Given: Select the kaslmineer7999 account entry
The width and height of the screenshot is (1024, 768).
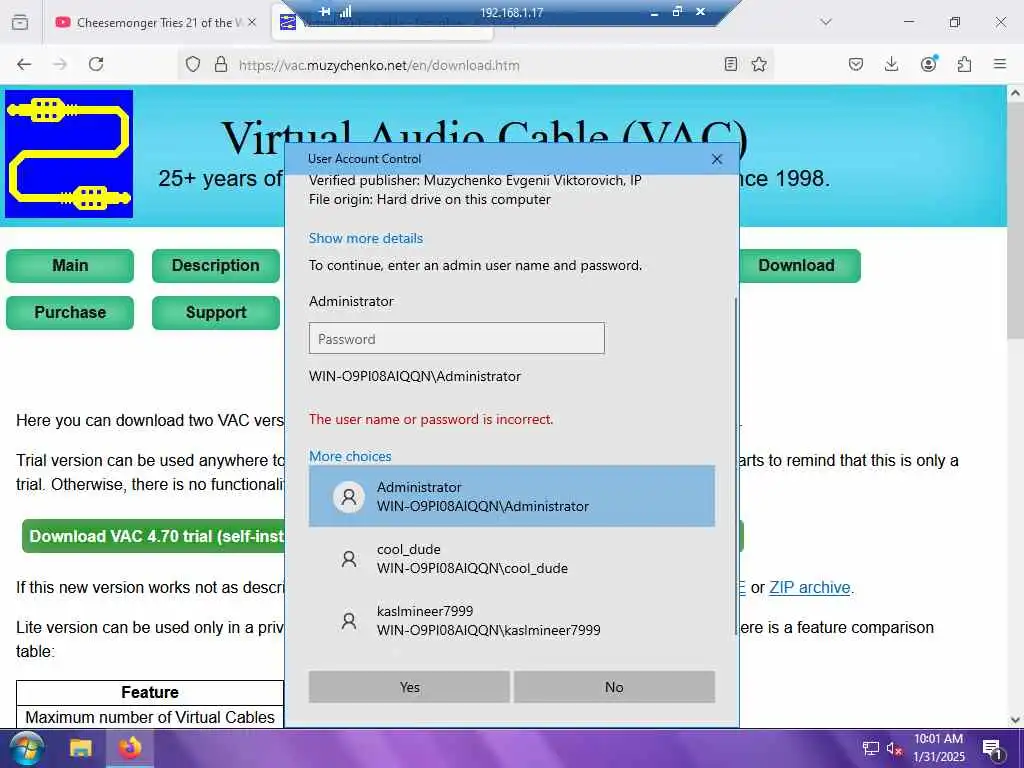Looking at the screenshot, I should [511, 620].
